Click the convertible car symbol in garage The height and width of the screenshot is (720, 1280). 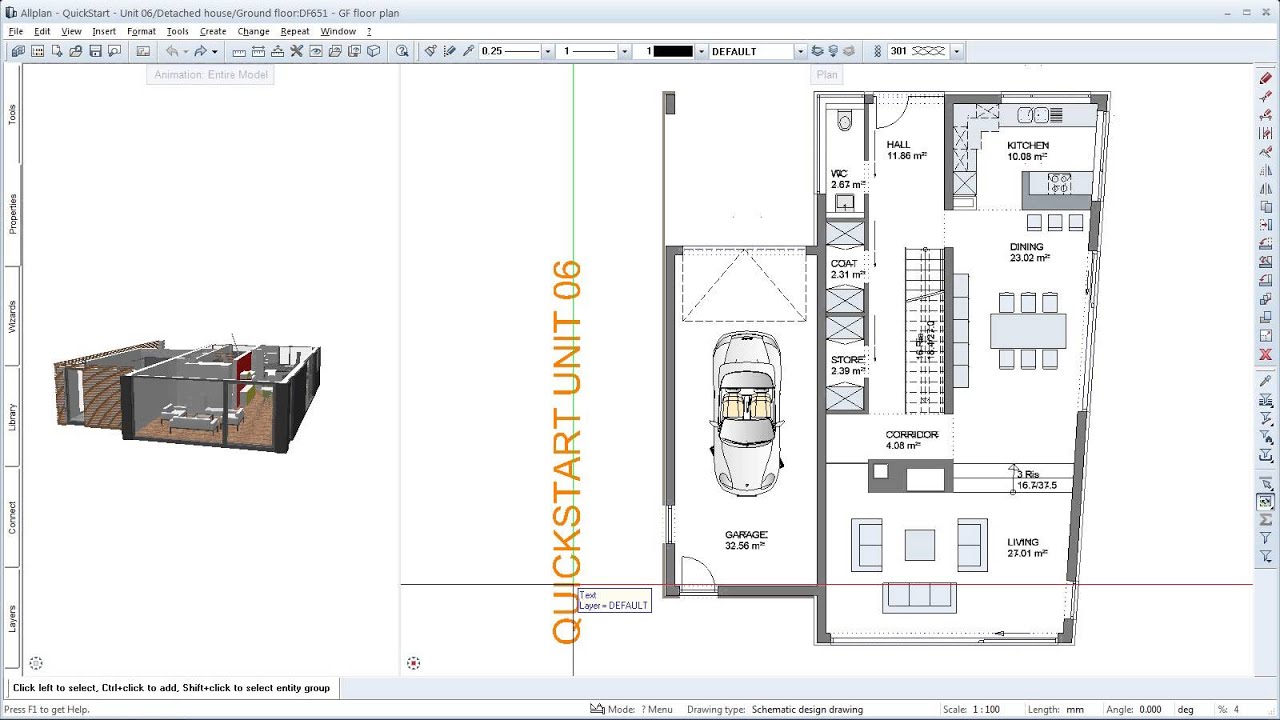747,414
